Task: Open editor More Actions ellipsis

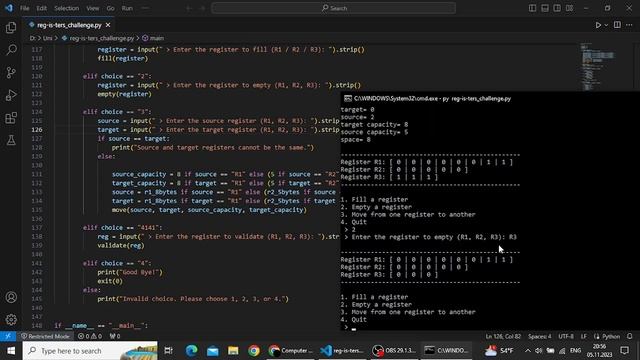Action: (x=629, y=25)
